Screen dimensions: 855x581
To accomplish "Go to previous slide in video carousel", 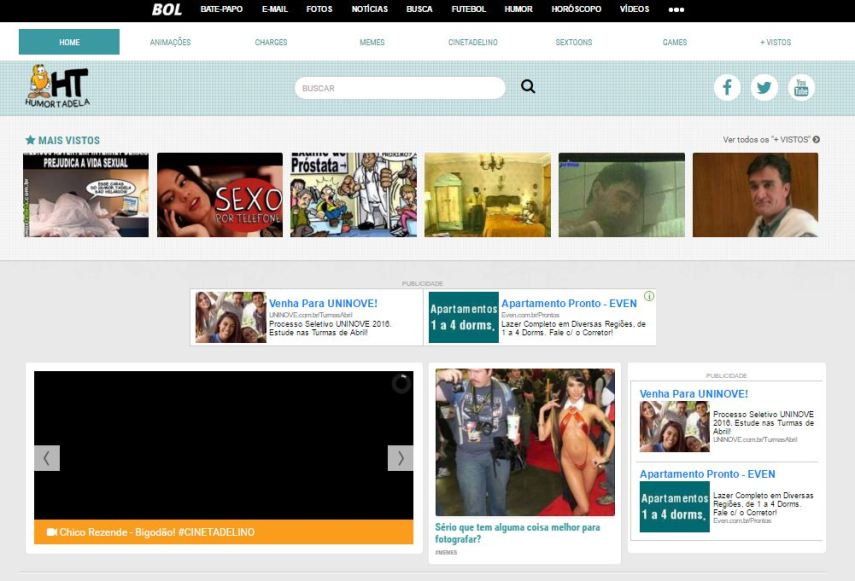I will (47, 458).
